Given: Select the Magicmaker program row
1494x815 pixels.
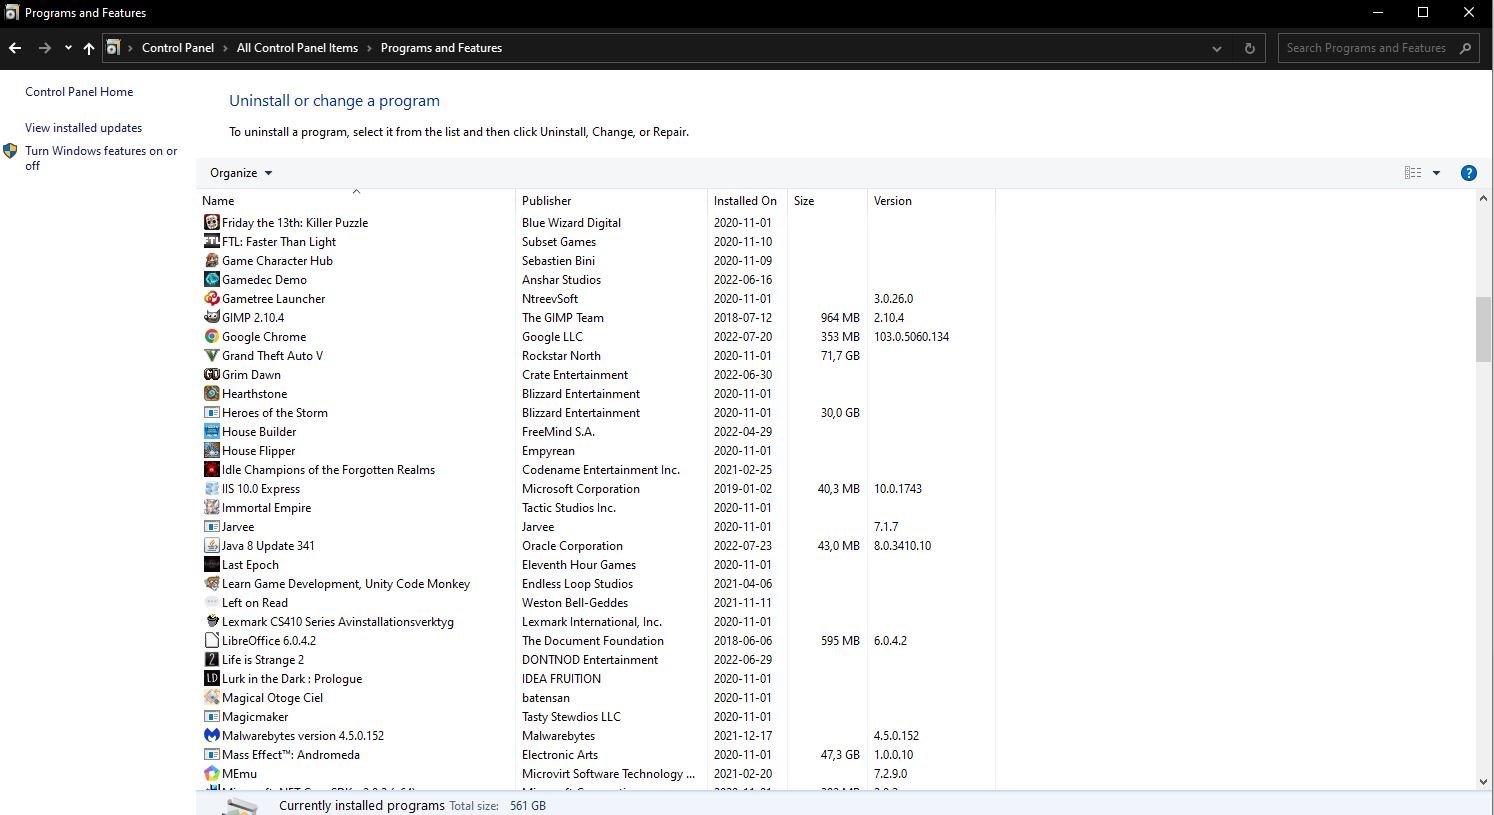Looking at the screenshot, I should [x=597, y=716].
